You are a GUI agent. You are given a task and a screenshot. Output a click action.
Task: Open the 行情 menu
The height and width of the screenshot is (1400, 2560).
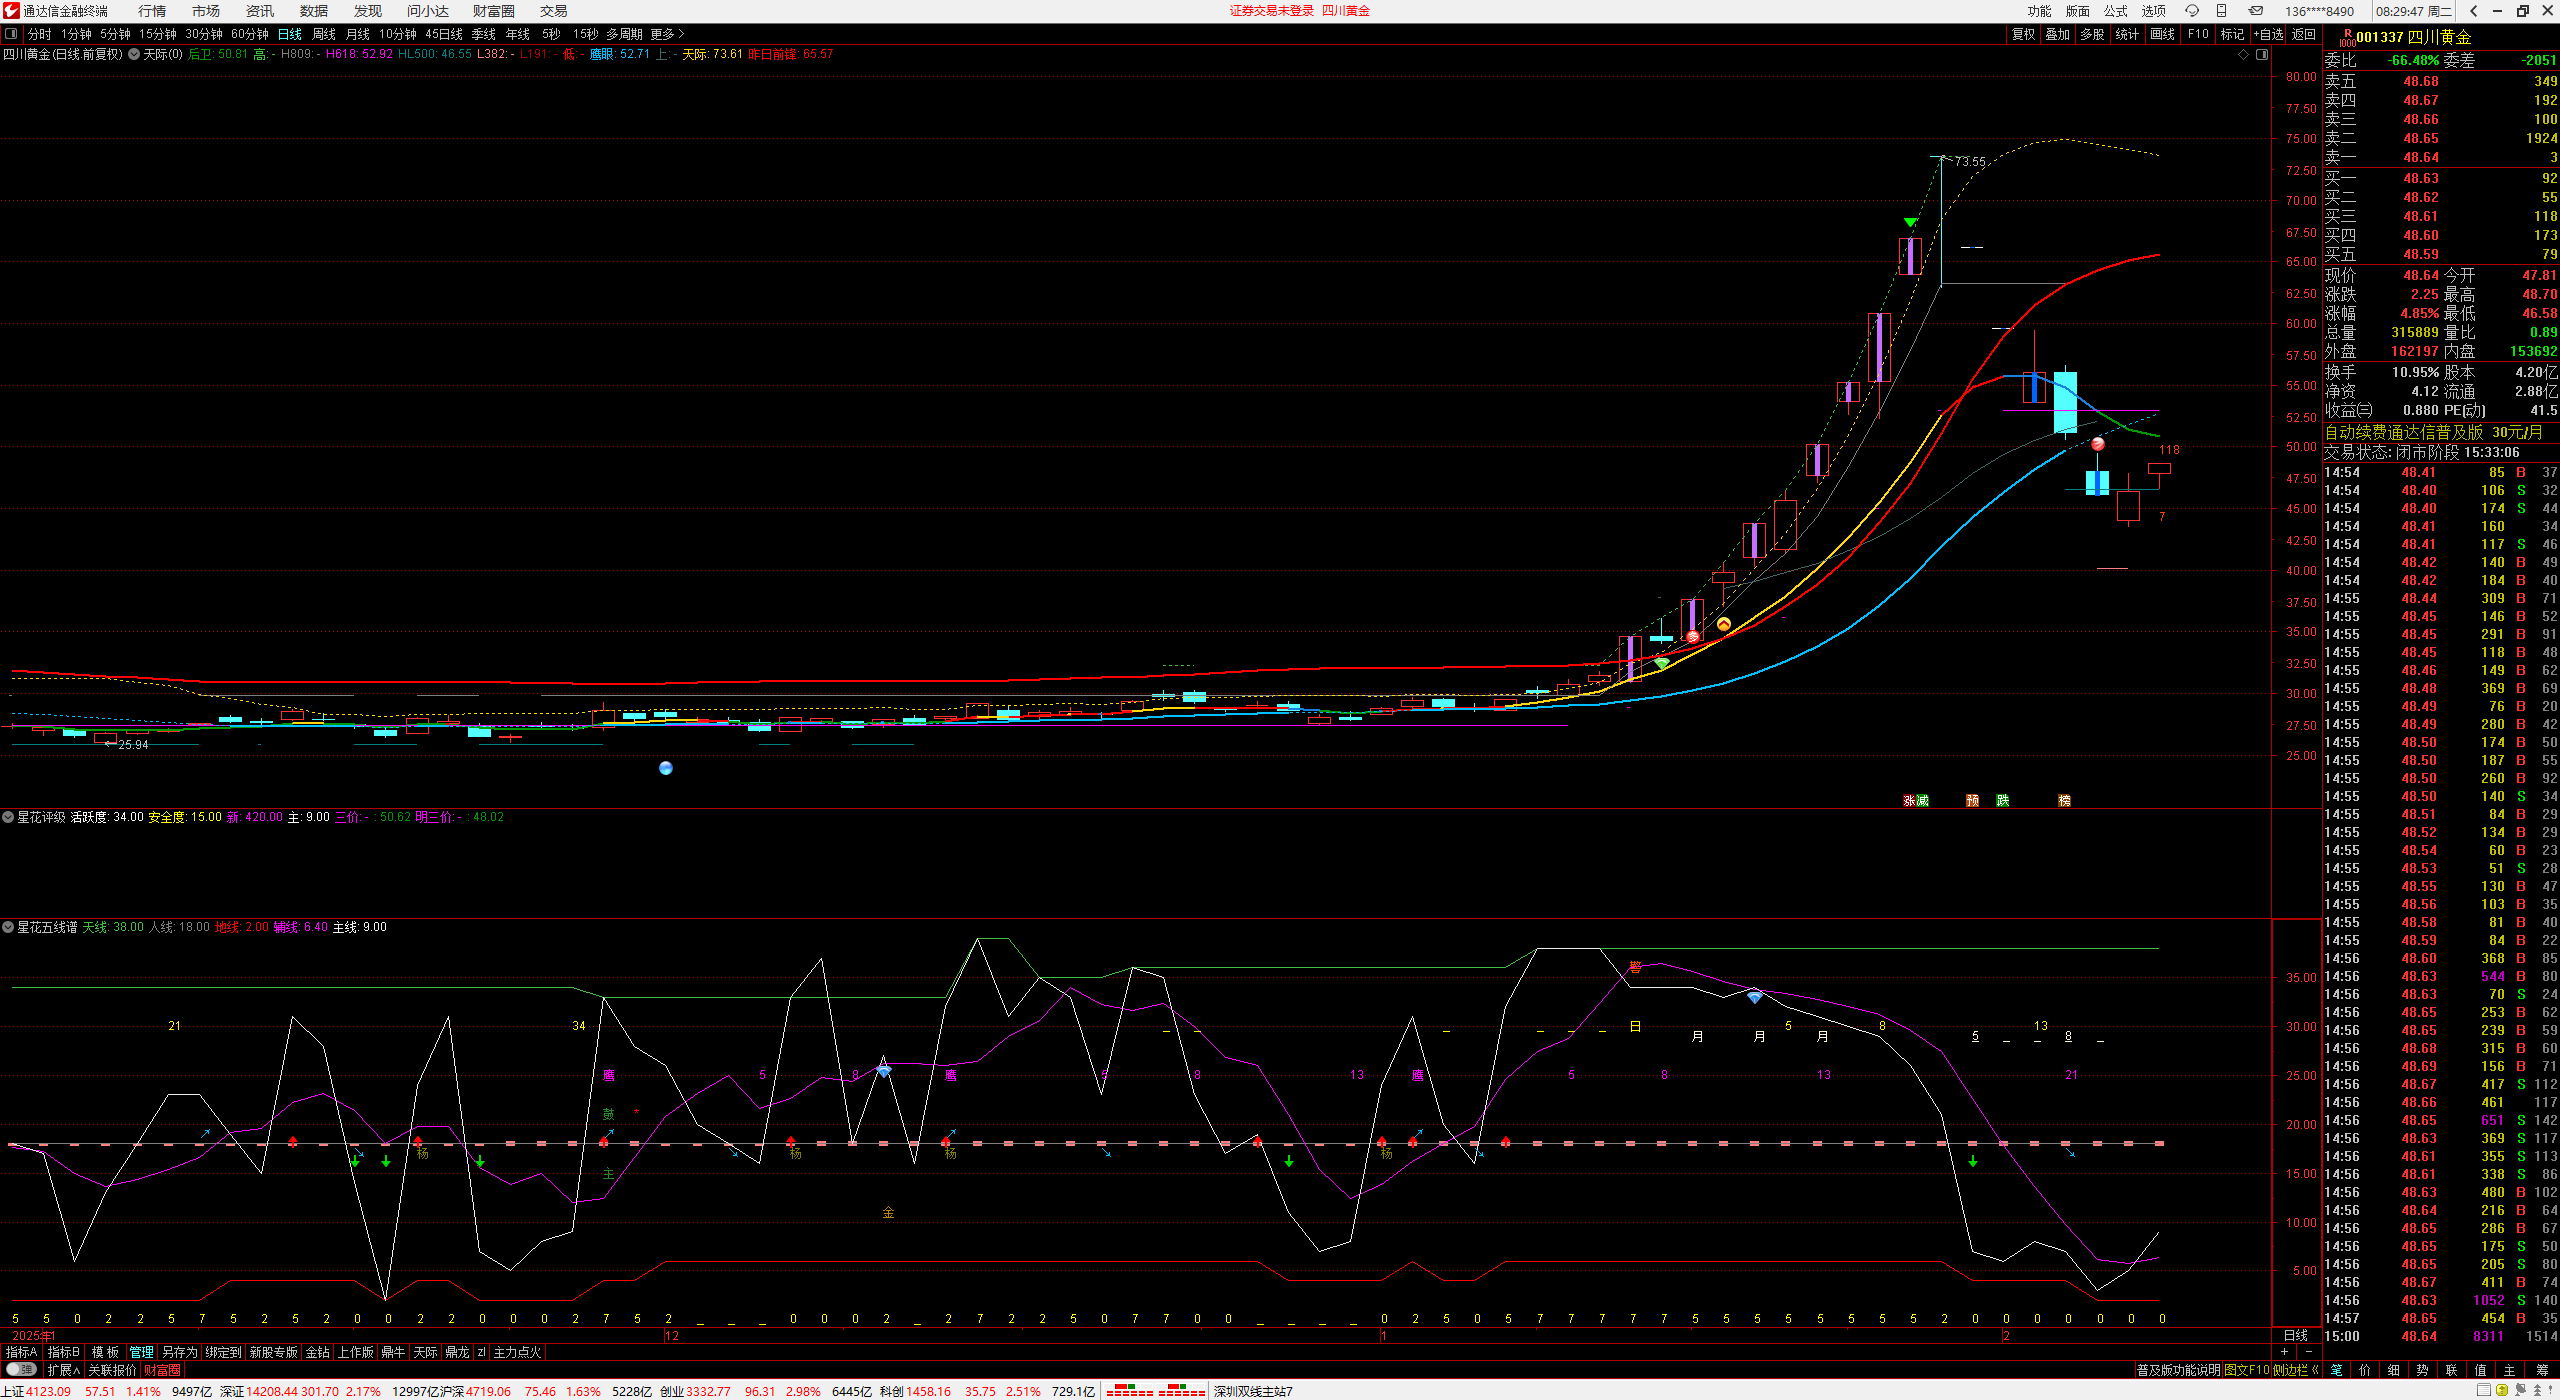pos(152,11)
